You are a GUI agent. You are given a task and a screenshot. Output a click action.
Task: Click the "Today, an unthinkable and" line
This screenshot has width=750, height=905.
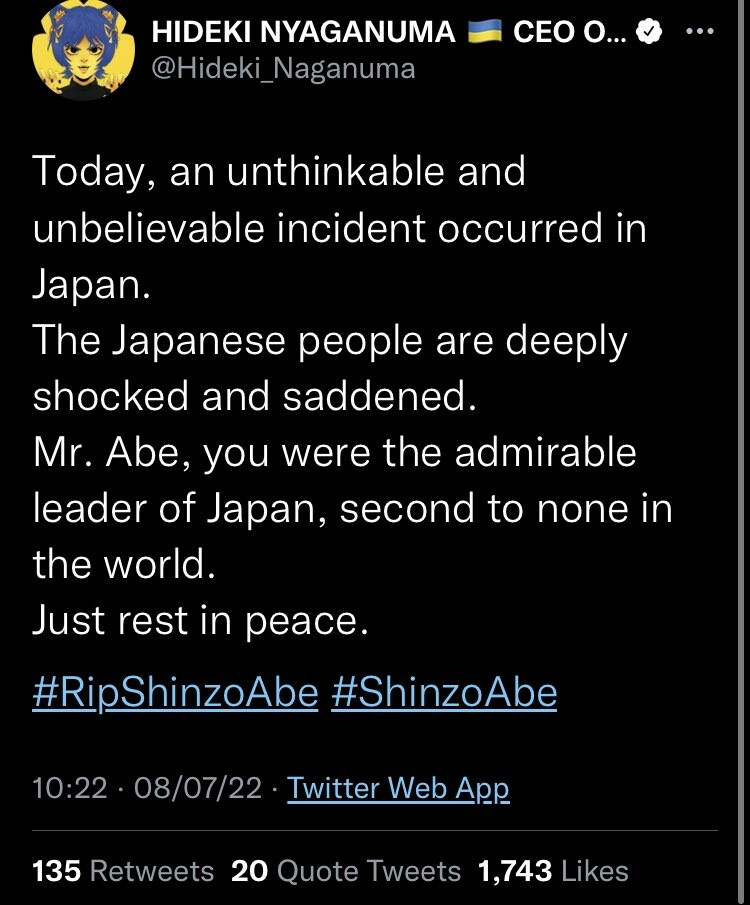coord(279,172)
